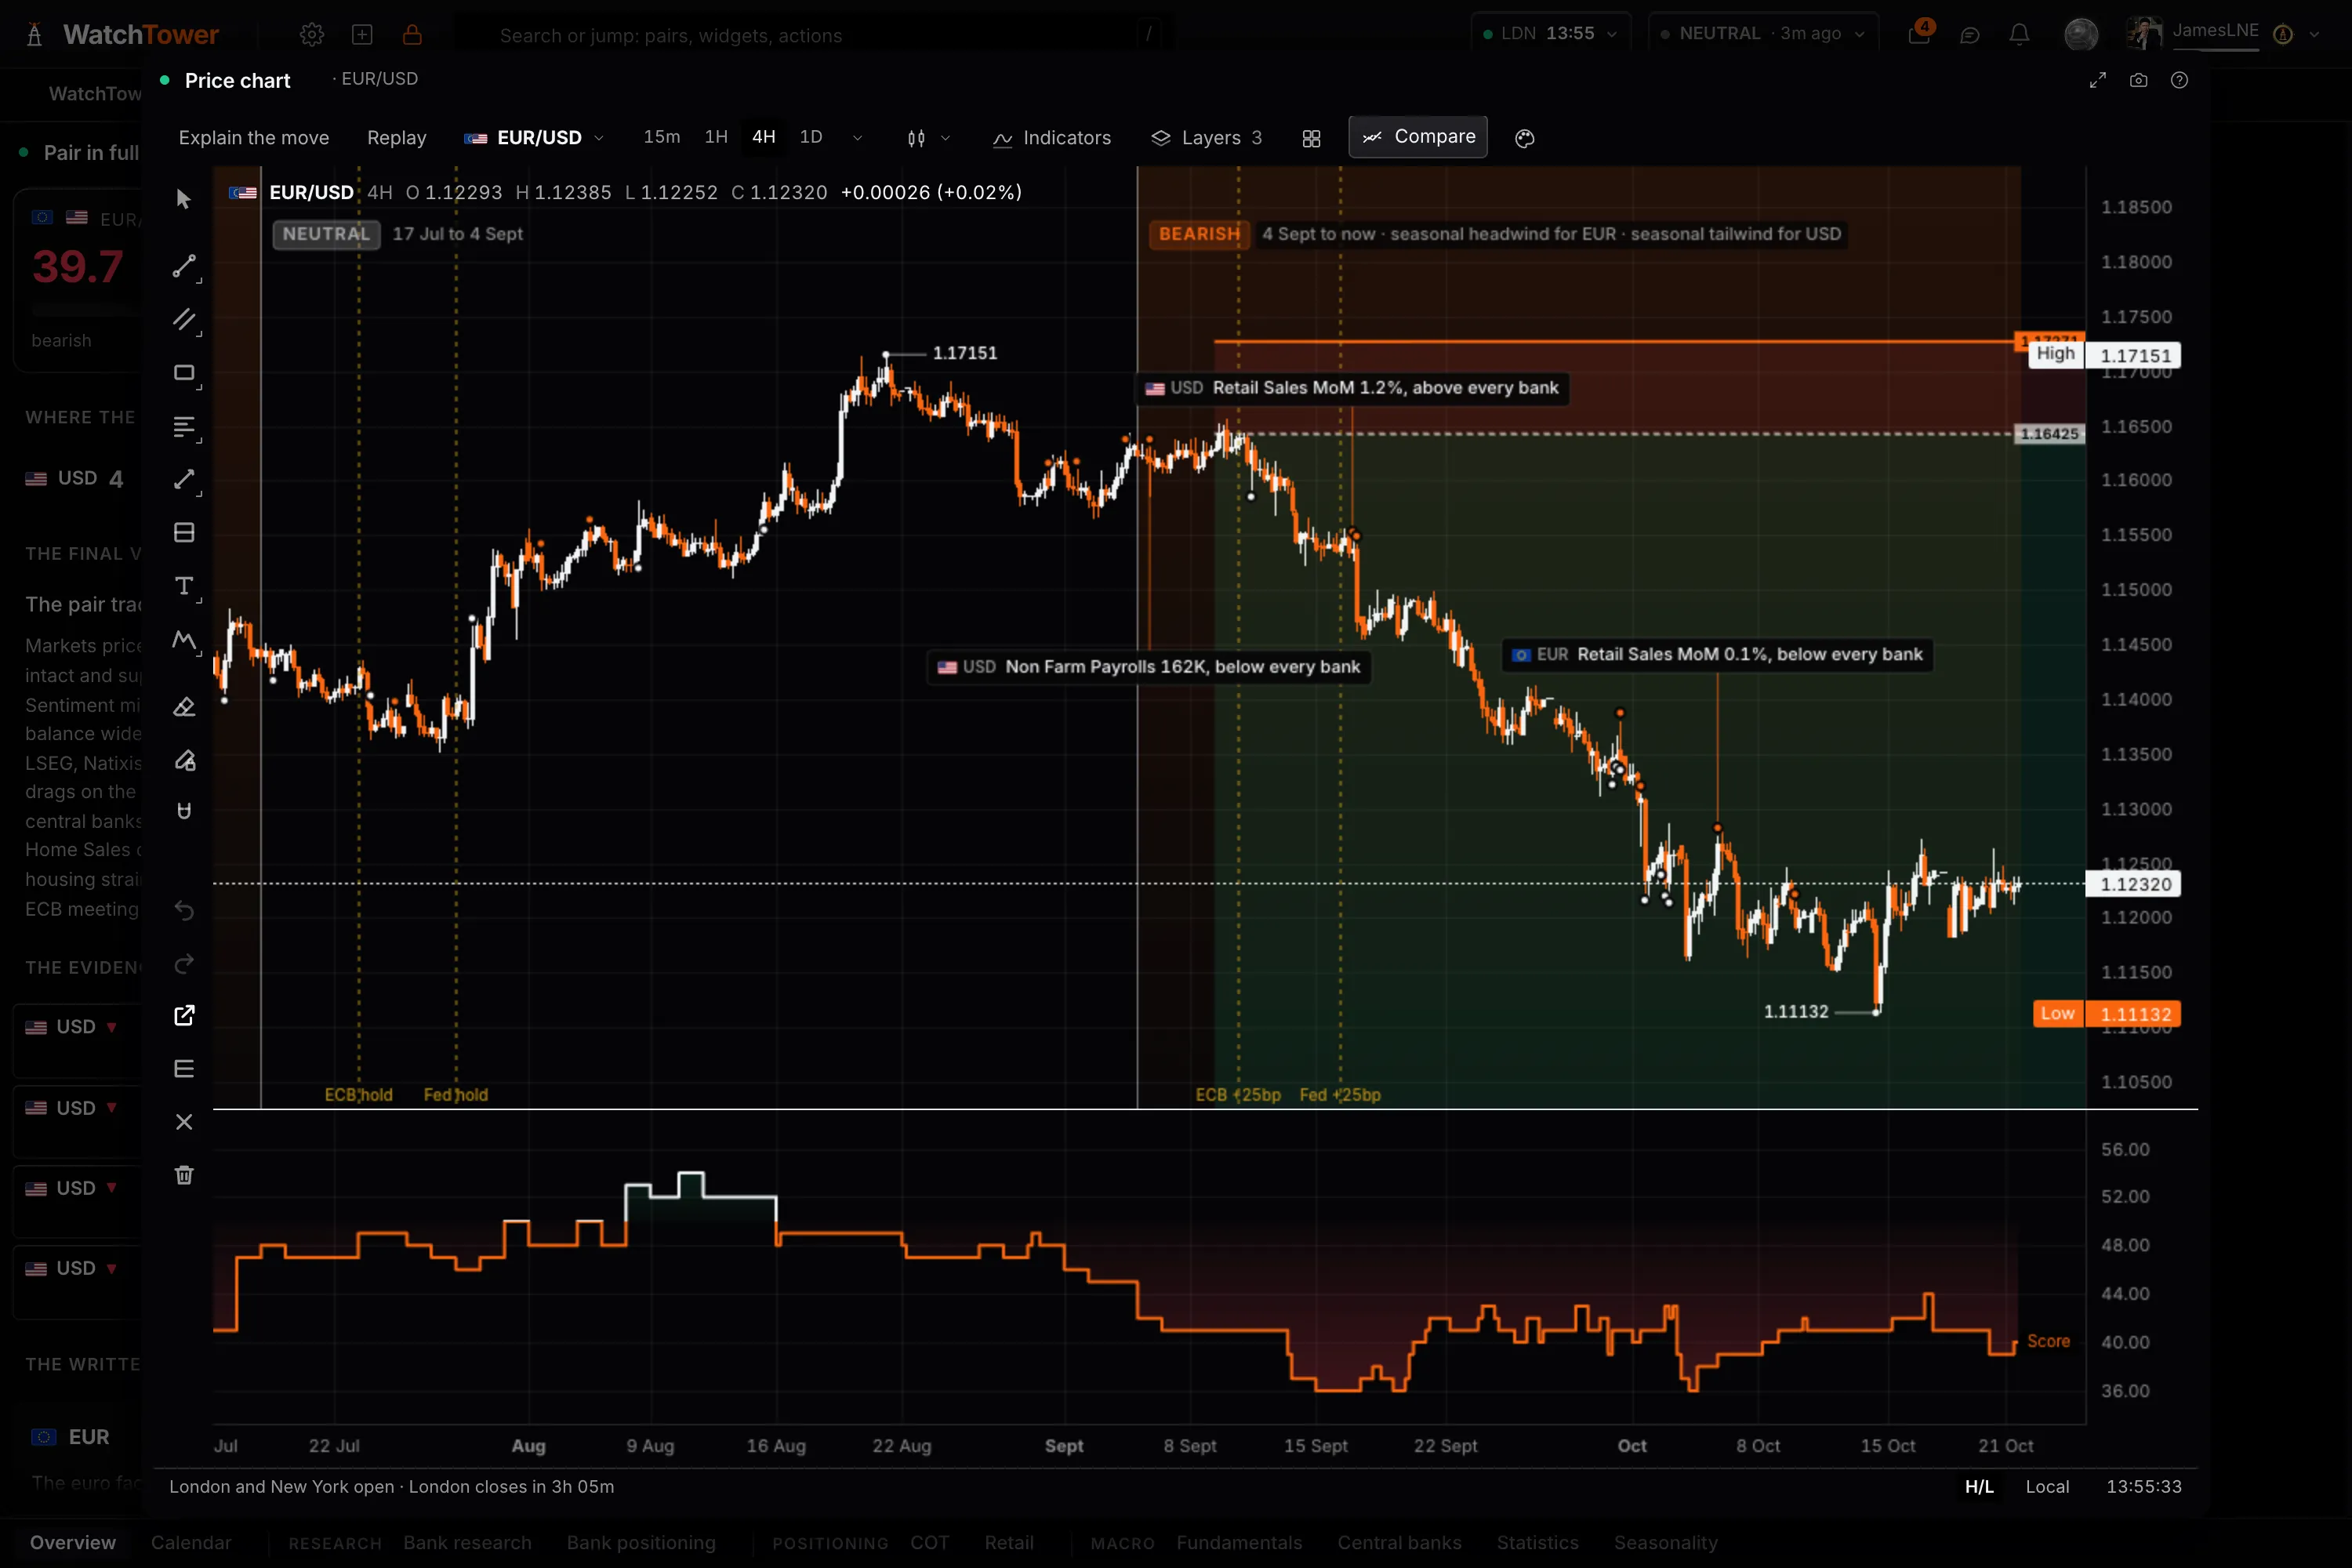Open the LDN 13:55 session dropdown
The width and height of the screenshot is (2352, 1568).
(1550, 34)
